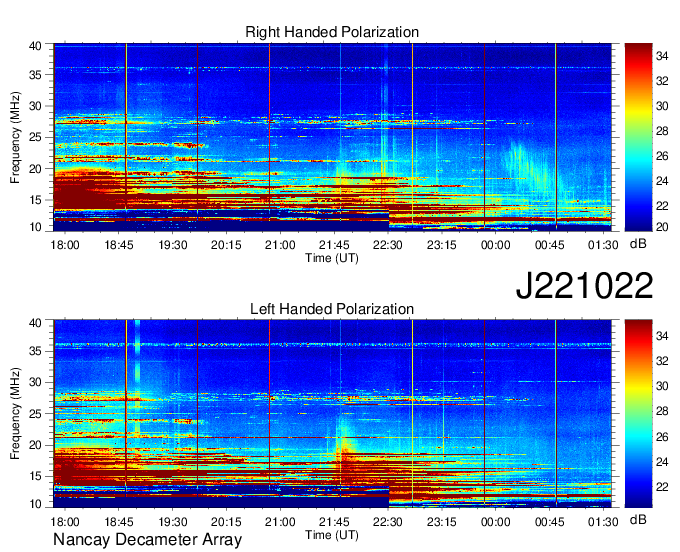The image size is (680, 552).
Task: Click 35 MHz tick on right-handed frequency axis
Action: click(x=35, y=75)
